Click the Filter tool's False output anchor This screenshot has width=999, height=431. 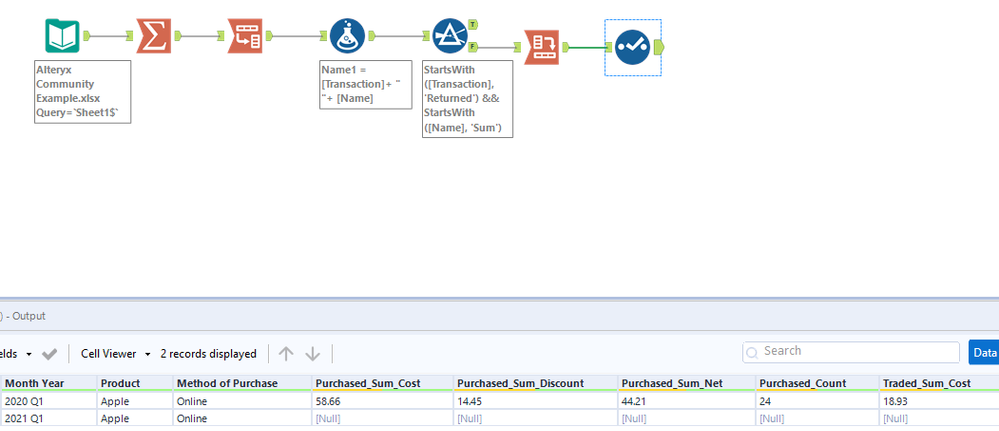pyautogui.click(x=473, y=47)
